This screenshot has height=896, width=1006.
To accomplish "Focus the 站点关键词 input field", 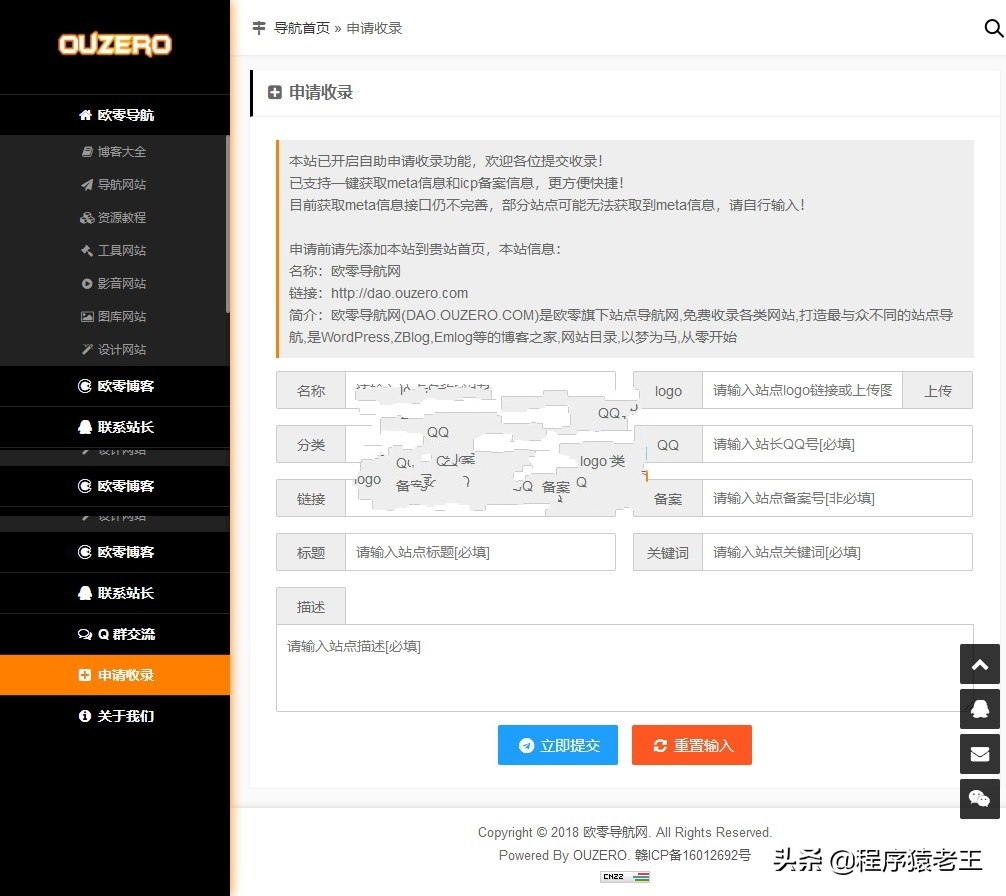I will click(837, 552).
